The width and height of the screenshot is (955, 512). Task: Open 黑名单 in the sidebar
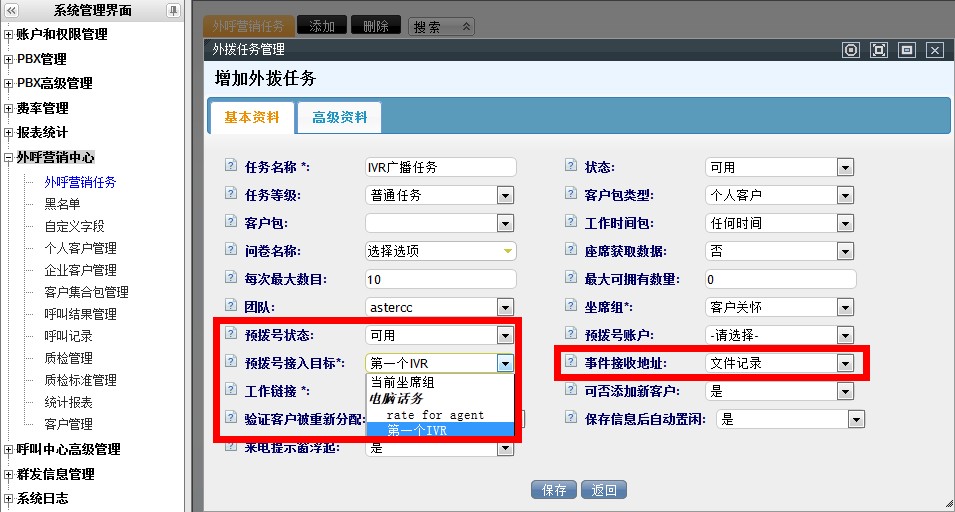[62, 204]
